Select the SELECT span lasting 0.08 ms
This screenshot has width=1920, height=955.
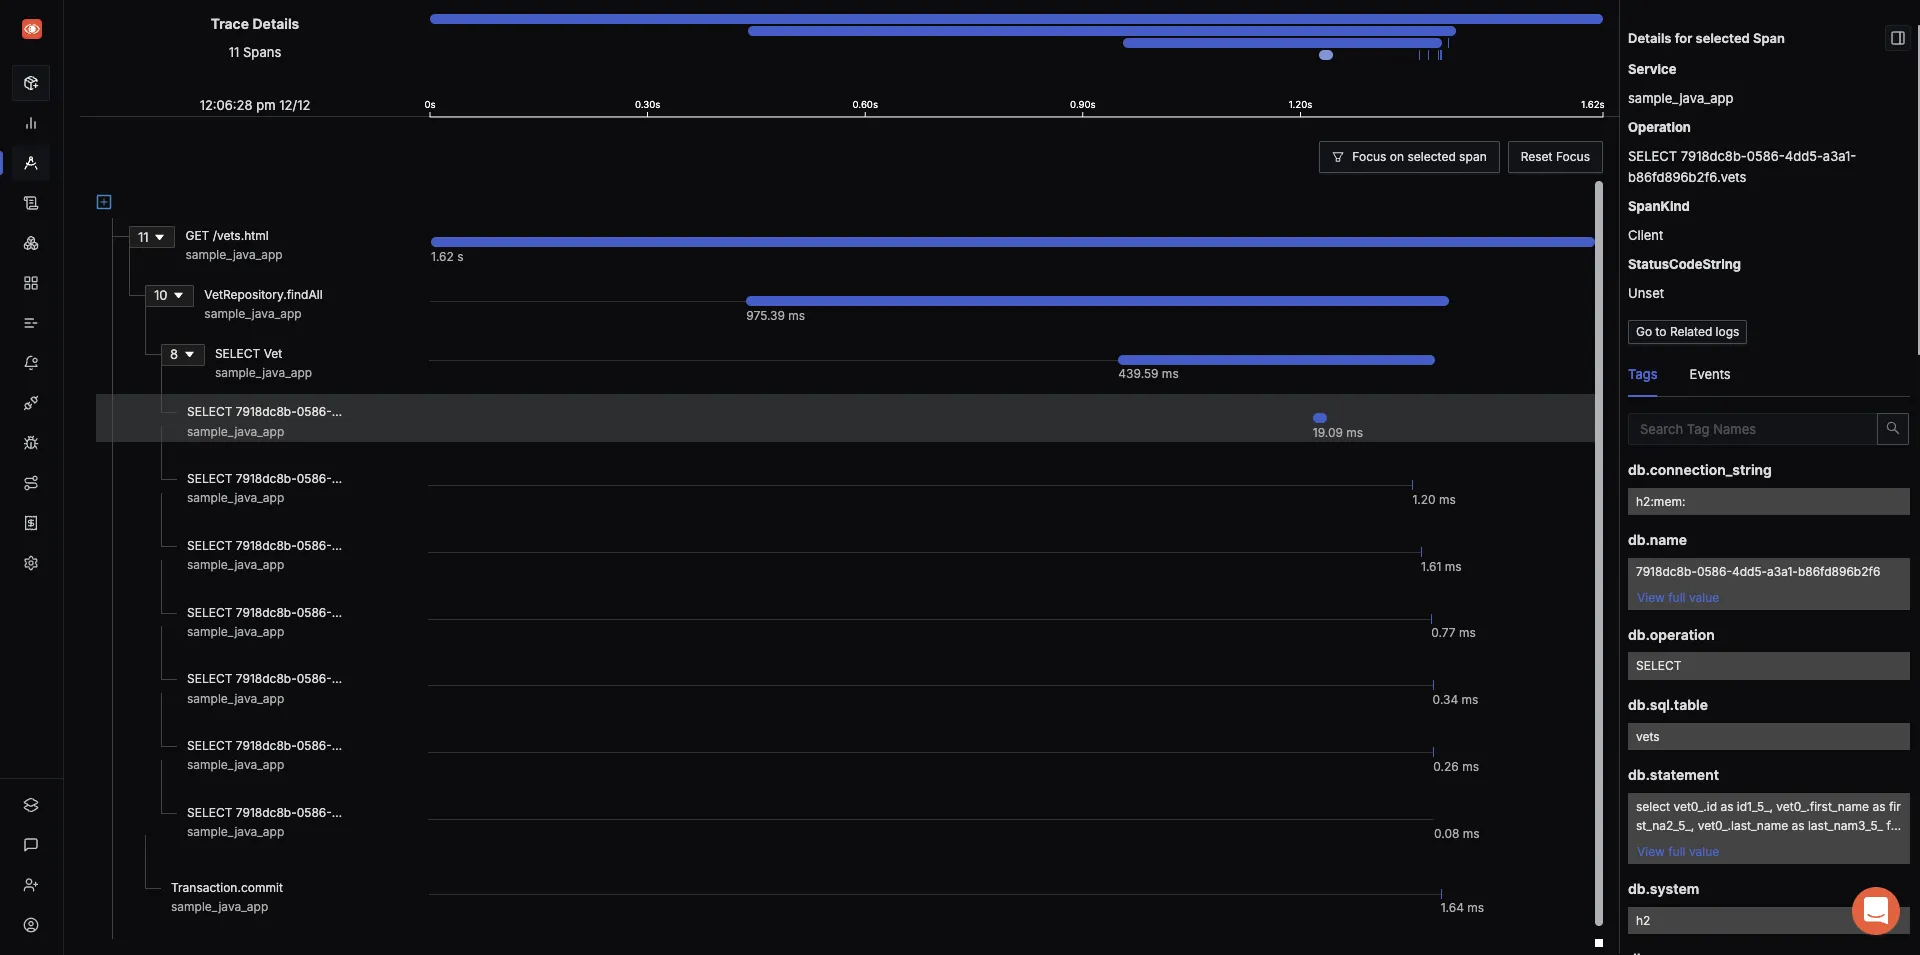tap(845, 822)
